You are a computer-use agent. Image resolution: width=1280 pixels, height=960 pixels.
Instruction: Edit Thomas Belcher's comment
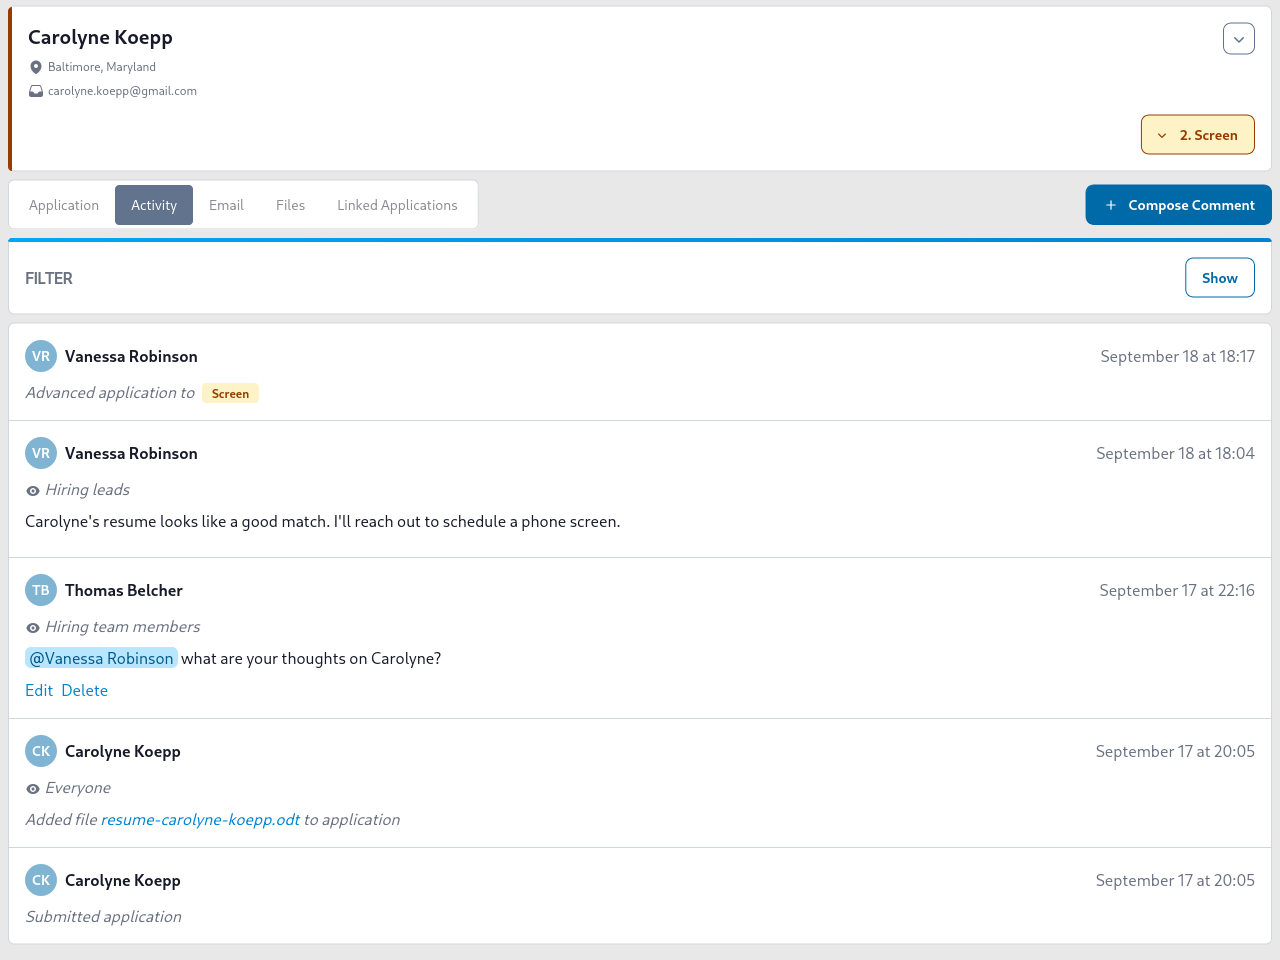pyautogui.click(x=39, y=690)
